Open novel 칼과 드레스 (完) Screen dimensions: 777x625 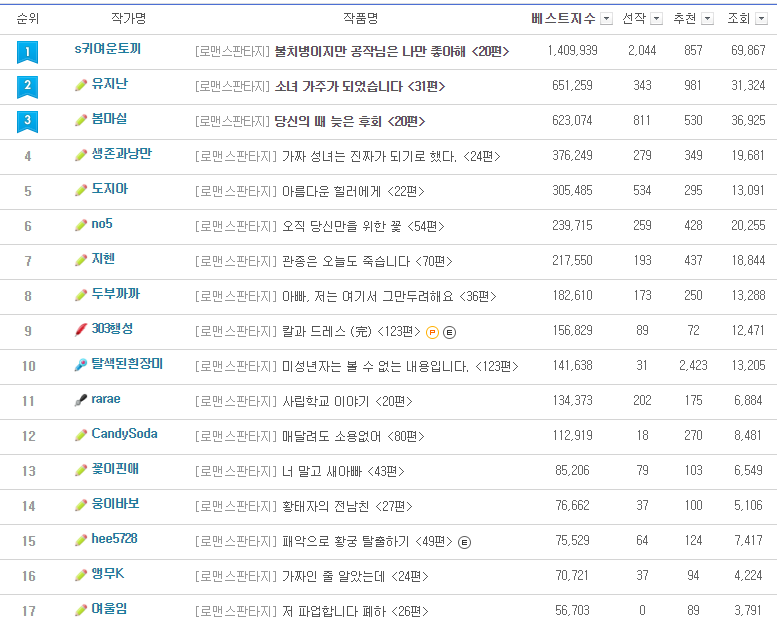click(351, 332)
